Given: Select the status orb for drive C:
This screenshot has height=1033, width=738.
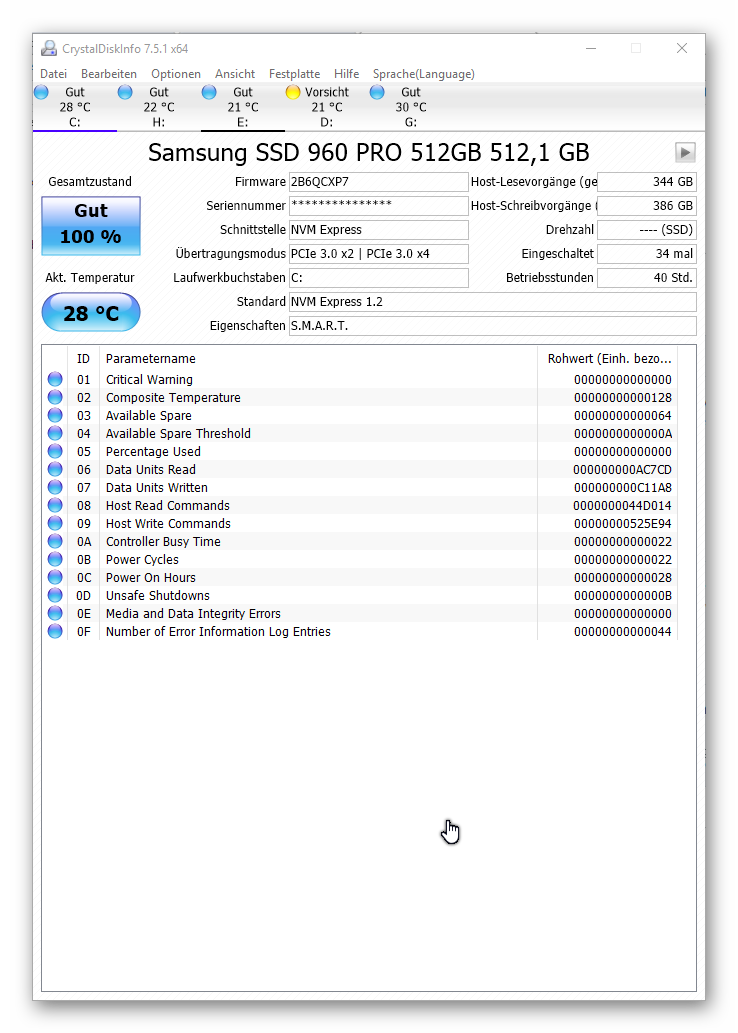Looking at the screenshot, I should 42,92.
